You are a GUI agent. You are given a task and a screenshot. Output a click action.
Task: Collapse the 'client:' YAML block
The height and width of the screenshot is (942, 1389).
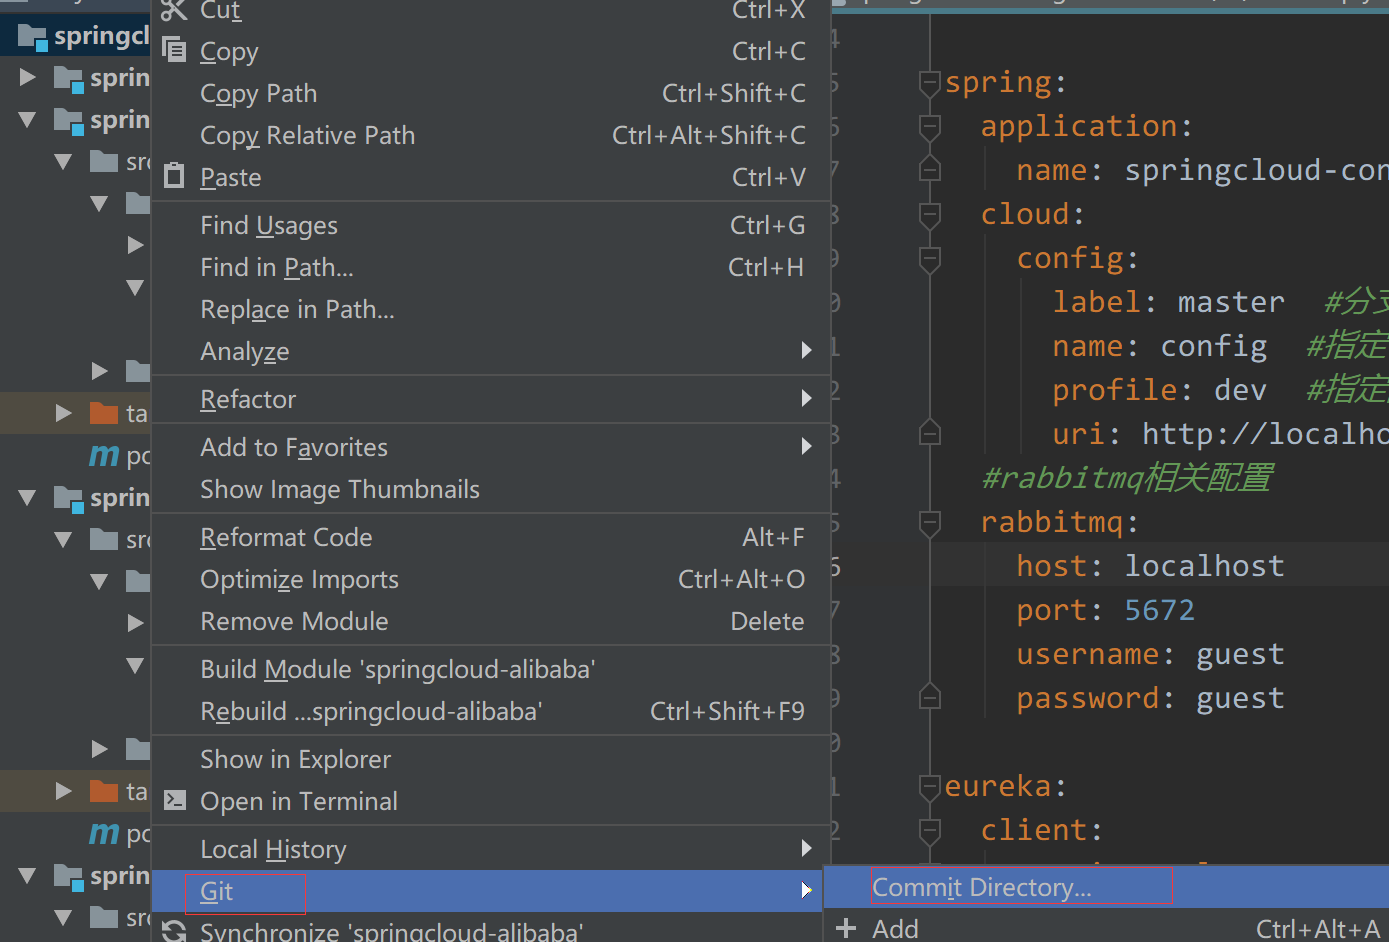point(930,830)
